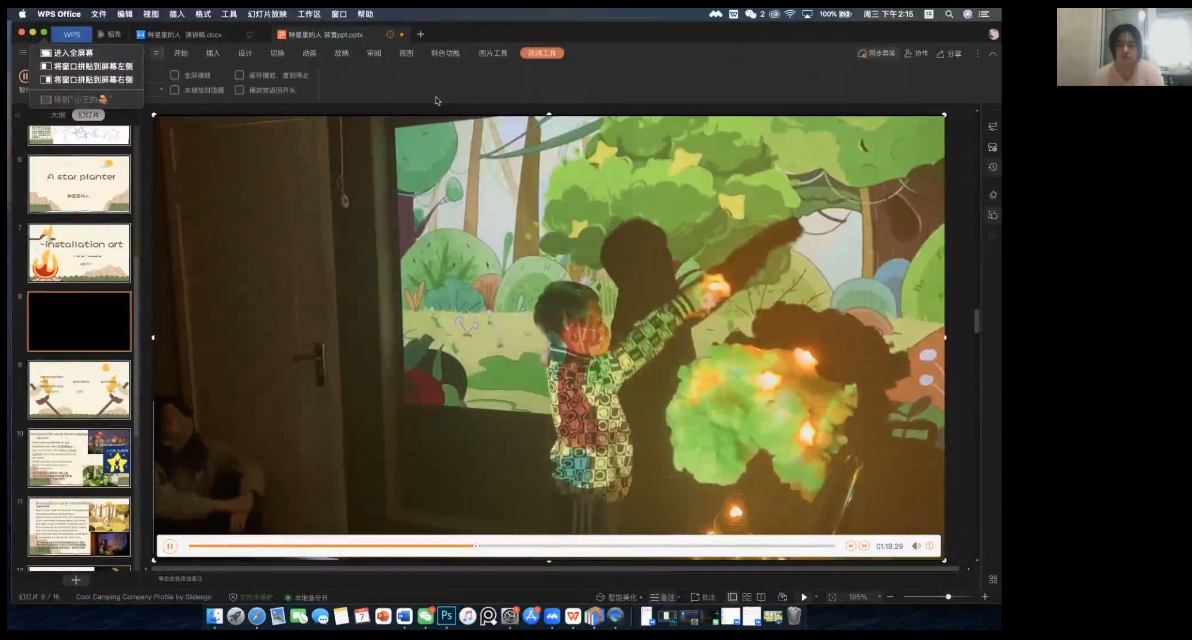The image size is (1192, 640).
Task: Select slide 9 thumbnail with axes
Action: 79,389
